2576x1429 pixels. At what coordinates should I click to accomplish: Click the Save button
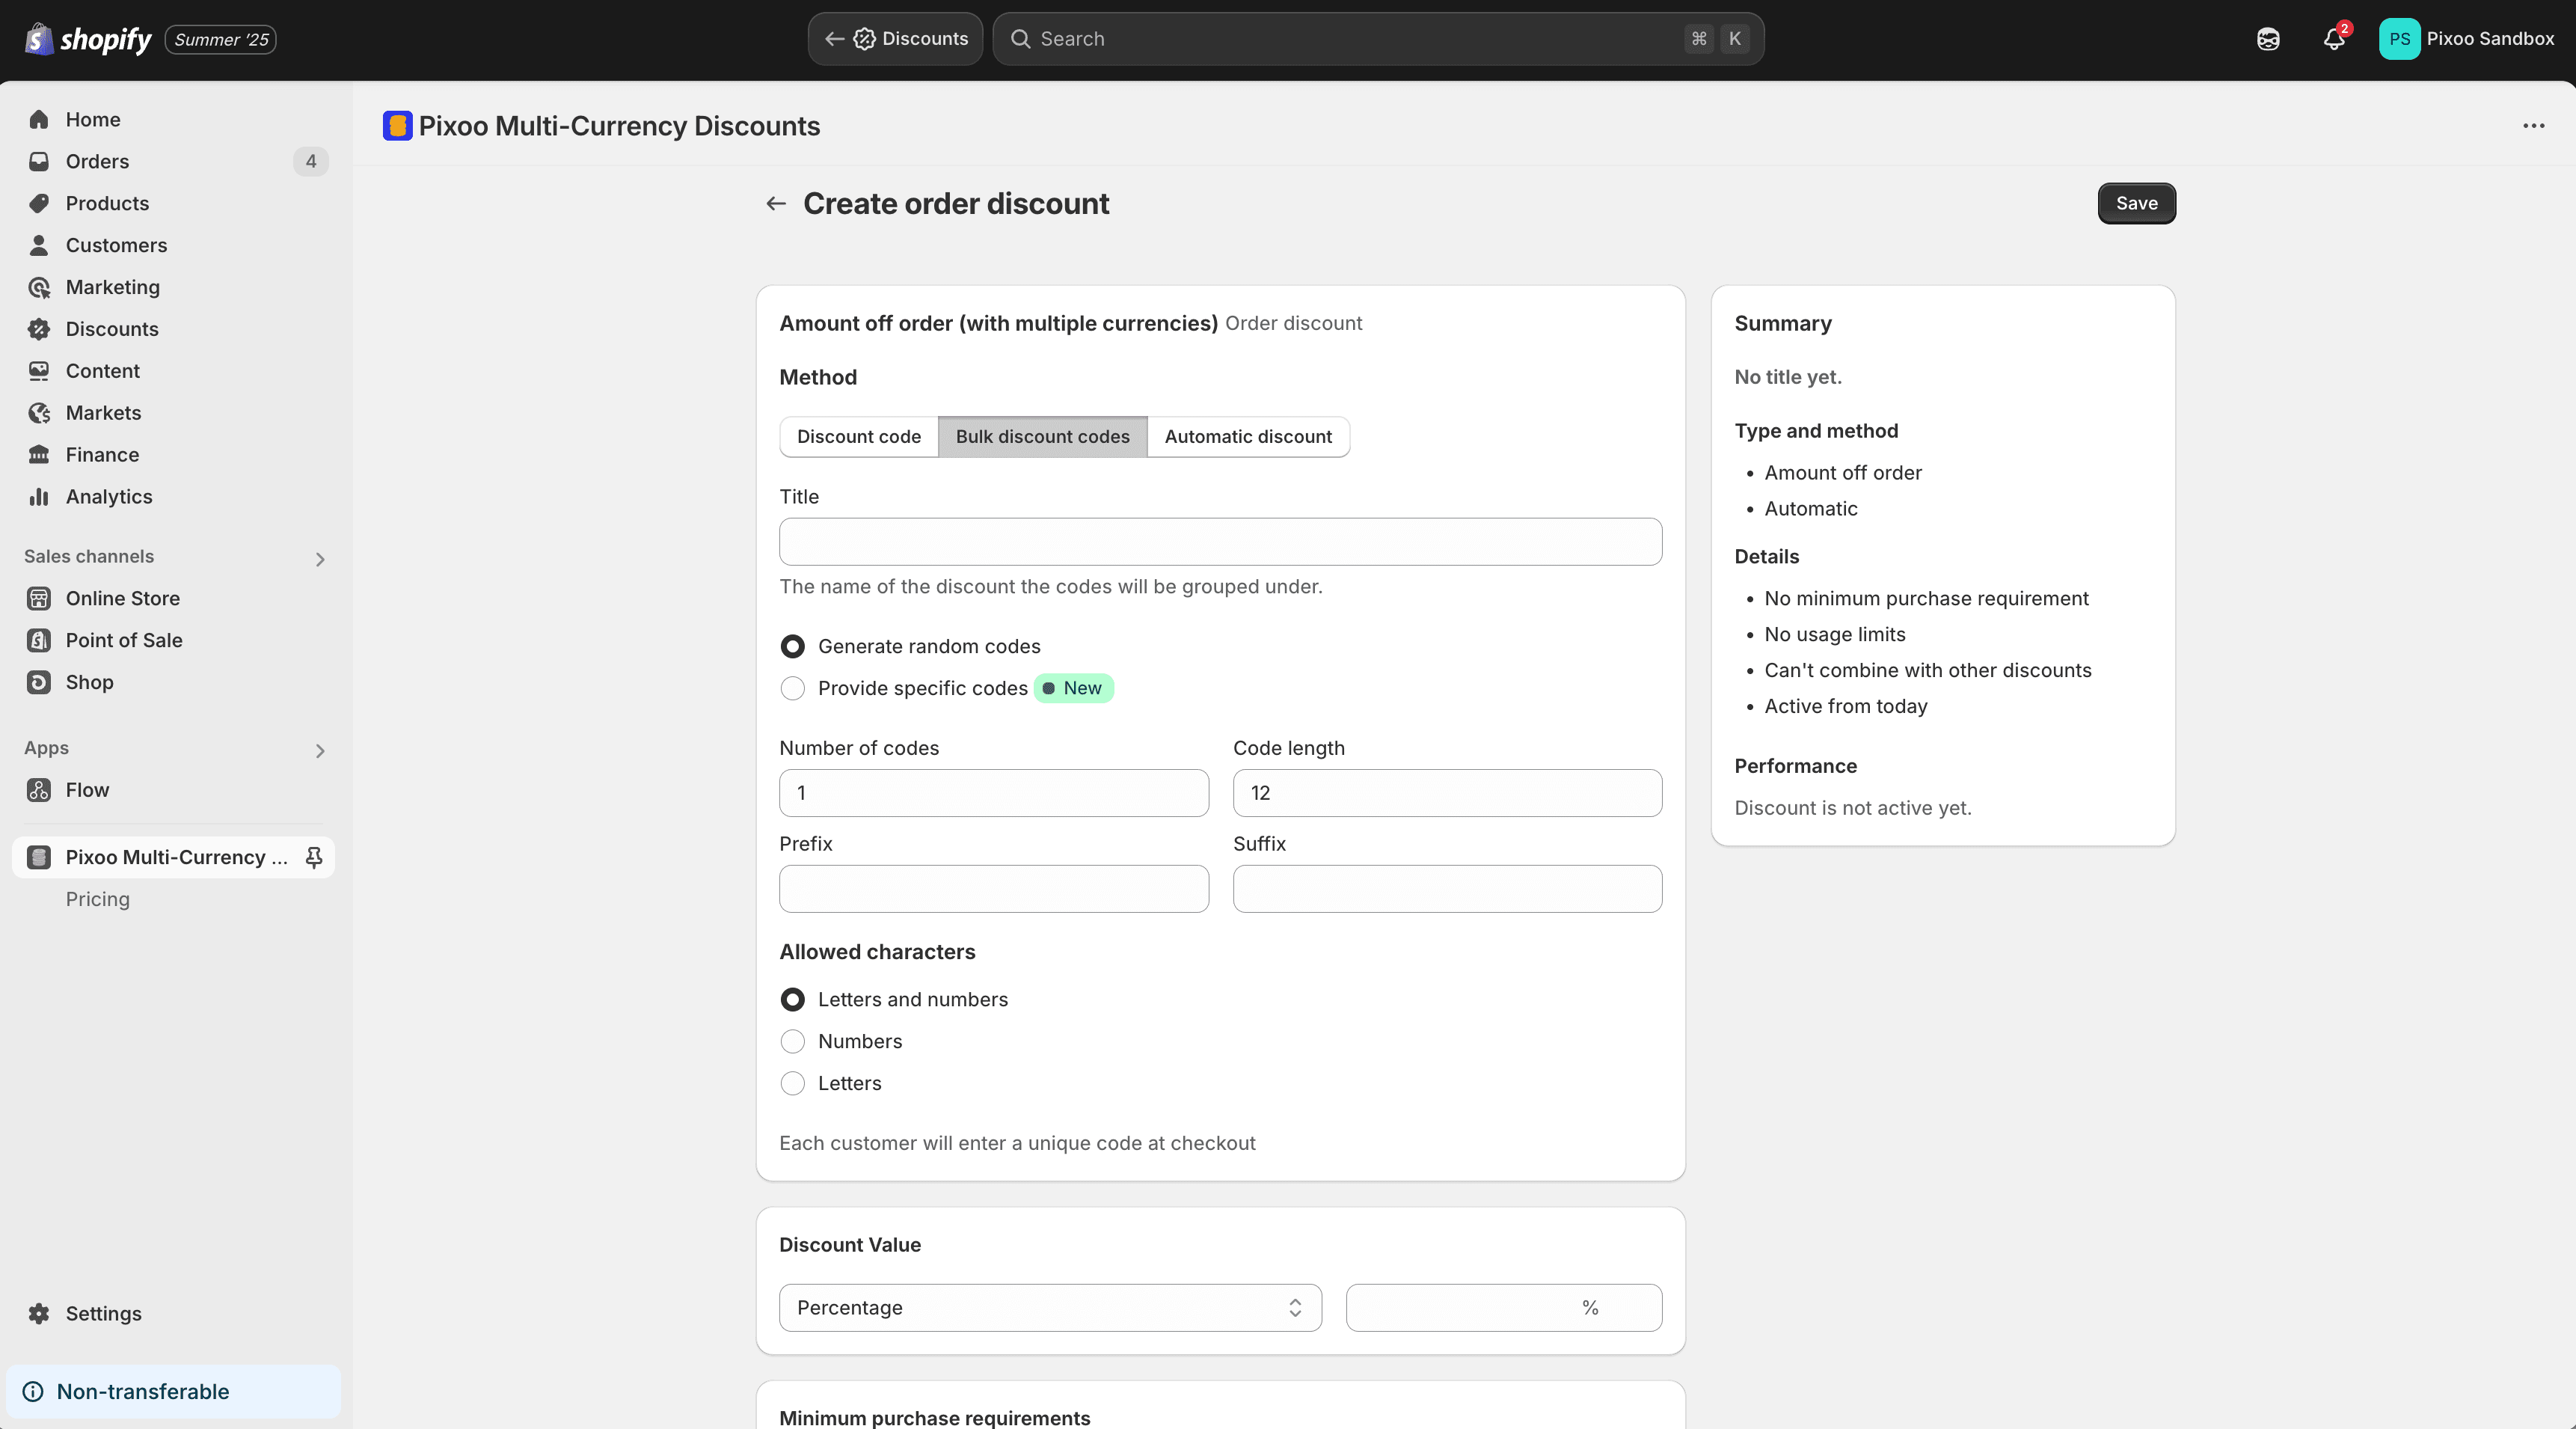click(x=2136, y=204)
